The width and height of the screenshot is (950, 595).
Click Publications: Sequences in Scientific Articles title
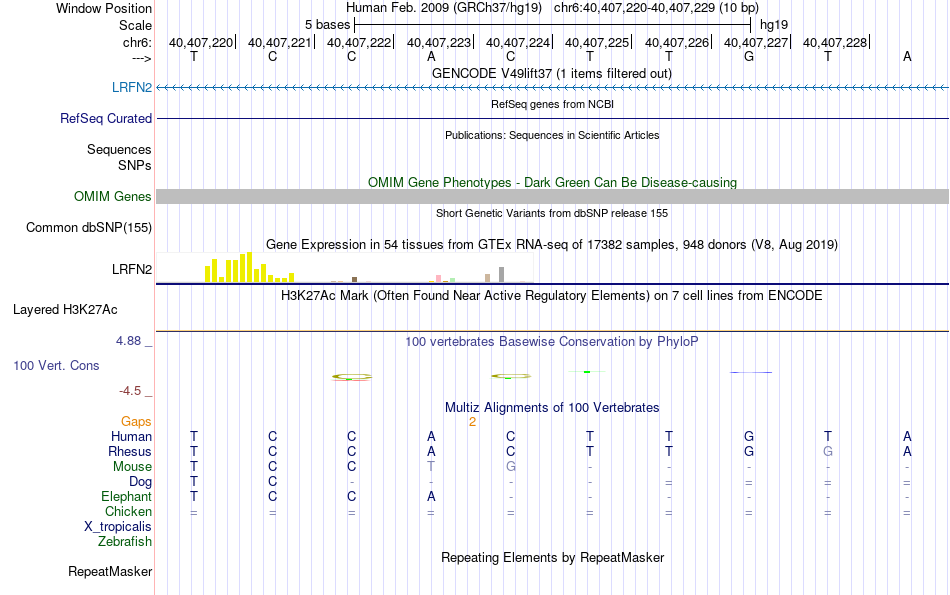click(x=552, y=135)
